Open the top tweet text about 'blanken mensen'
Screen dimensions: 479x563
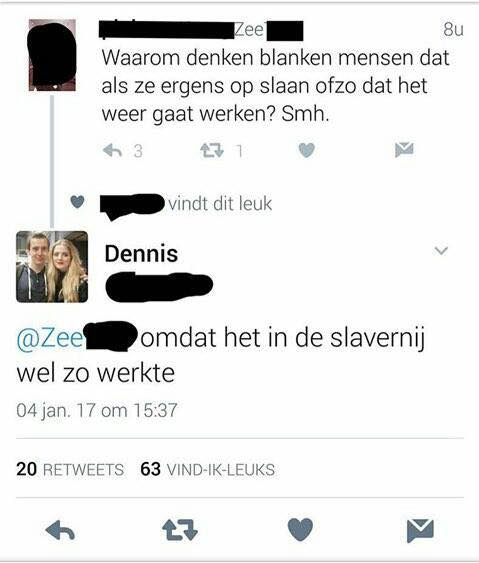[275, 86]
